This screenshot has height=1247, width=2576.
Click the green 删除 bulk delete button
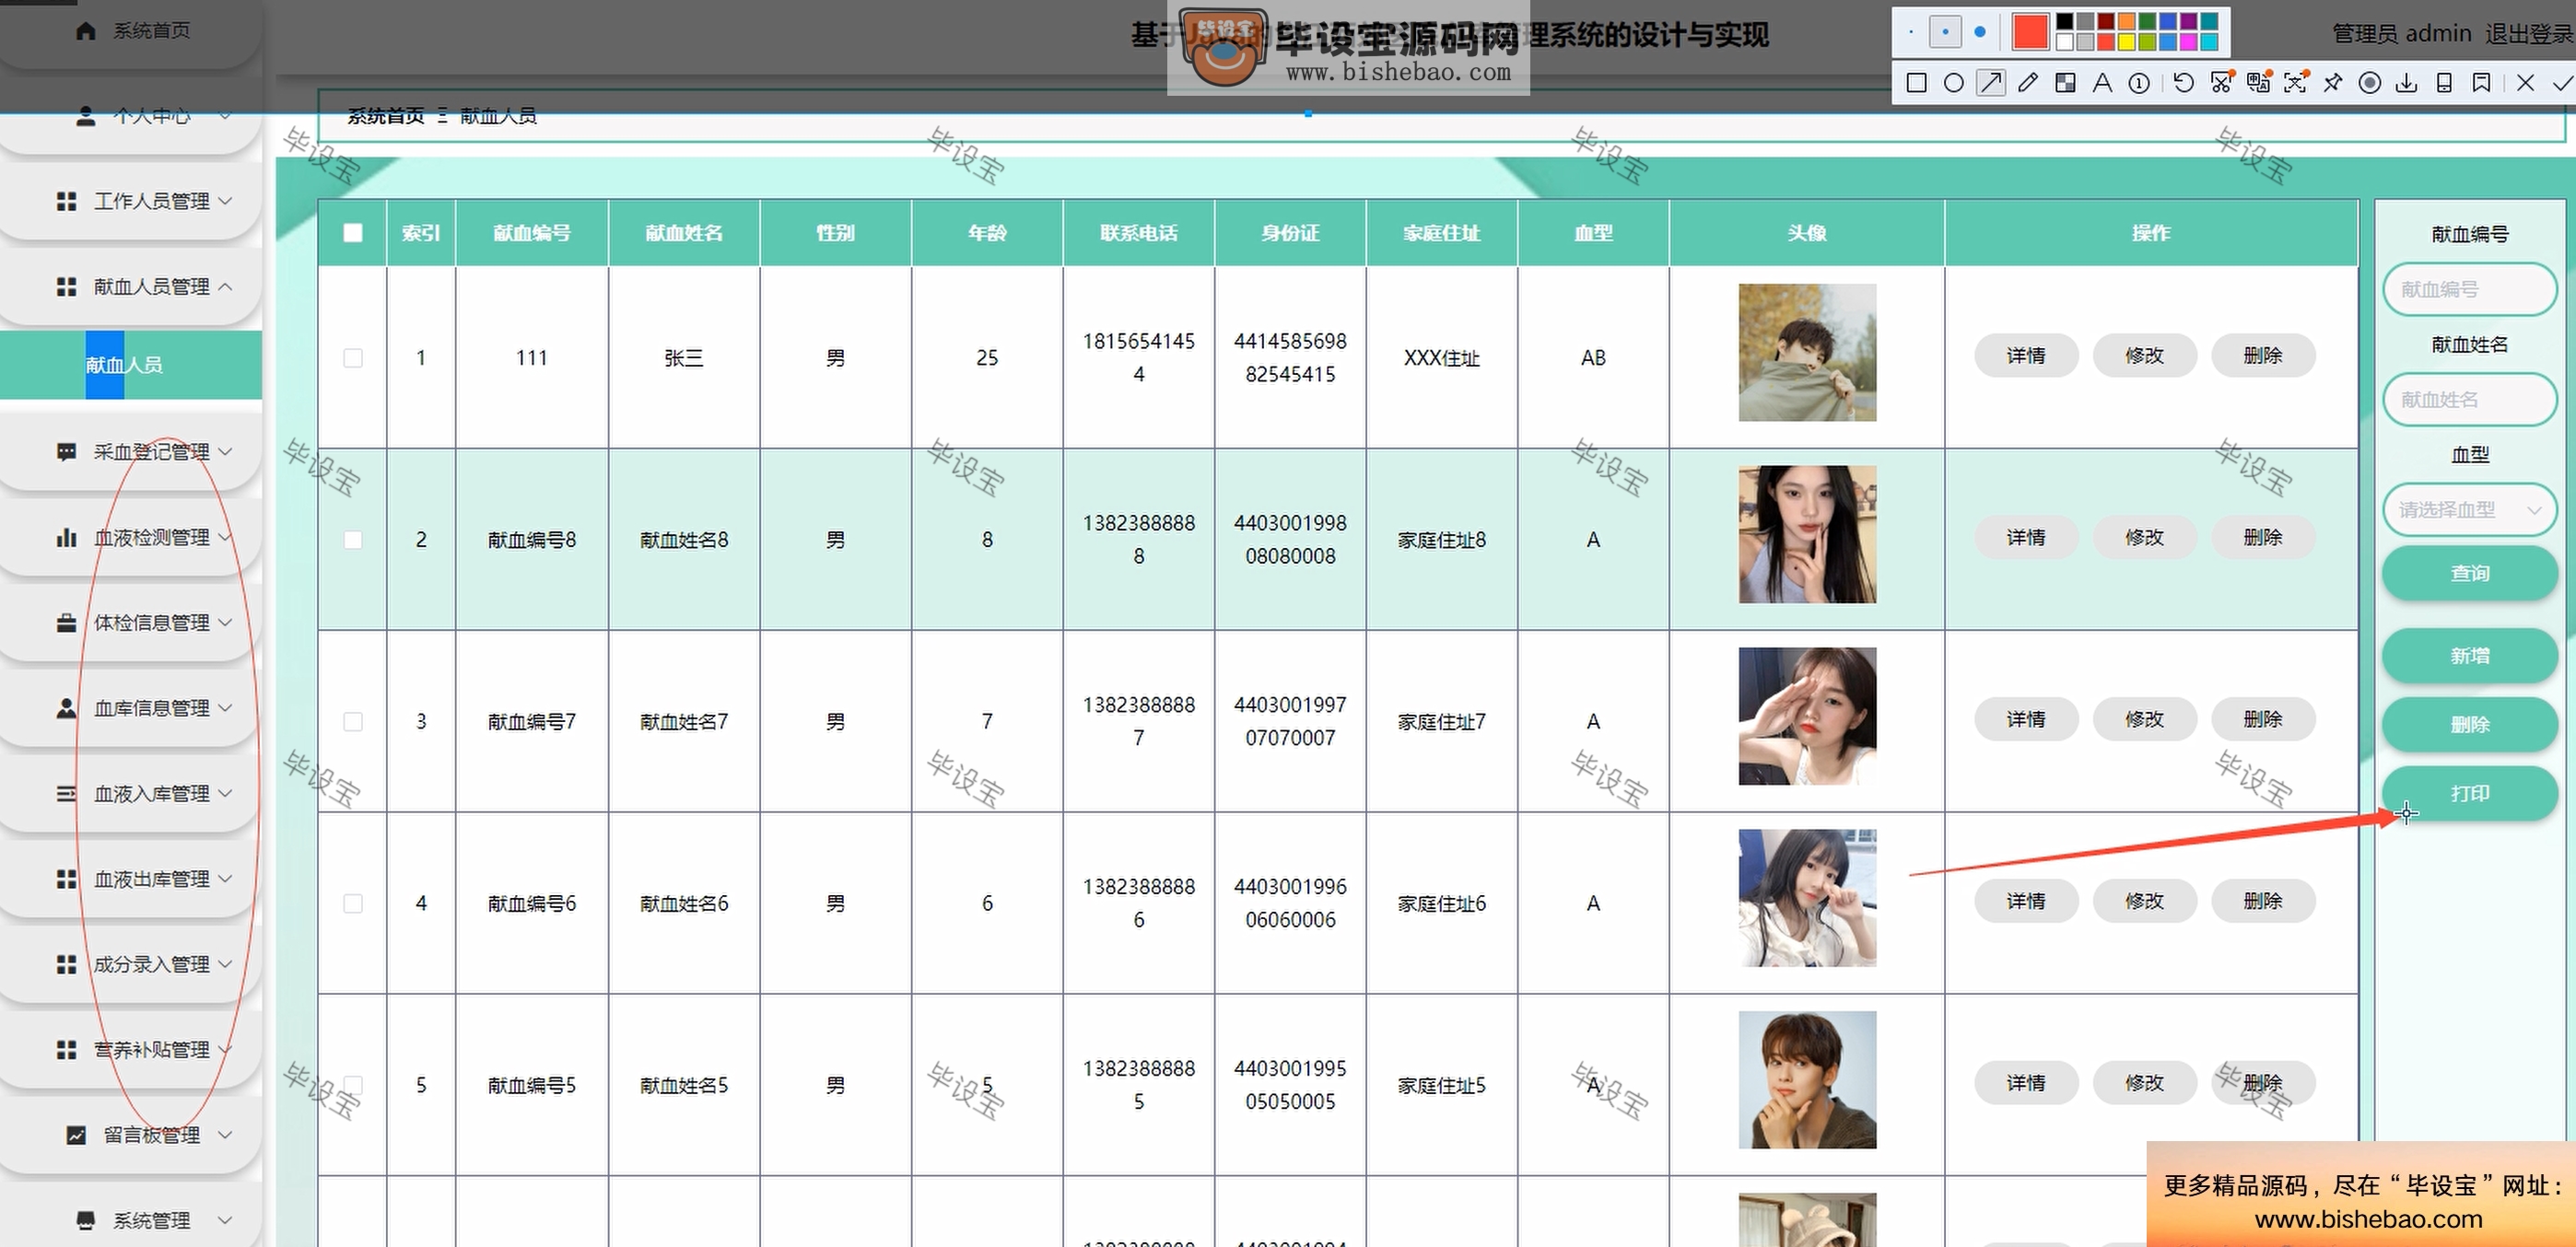(2470, 725)
